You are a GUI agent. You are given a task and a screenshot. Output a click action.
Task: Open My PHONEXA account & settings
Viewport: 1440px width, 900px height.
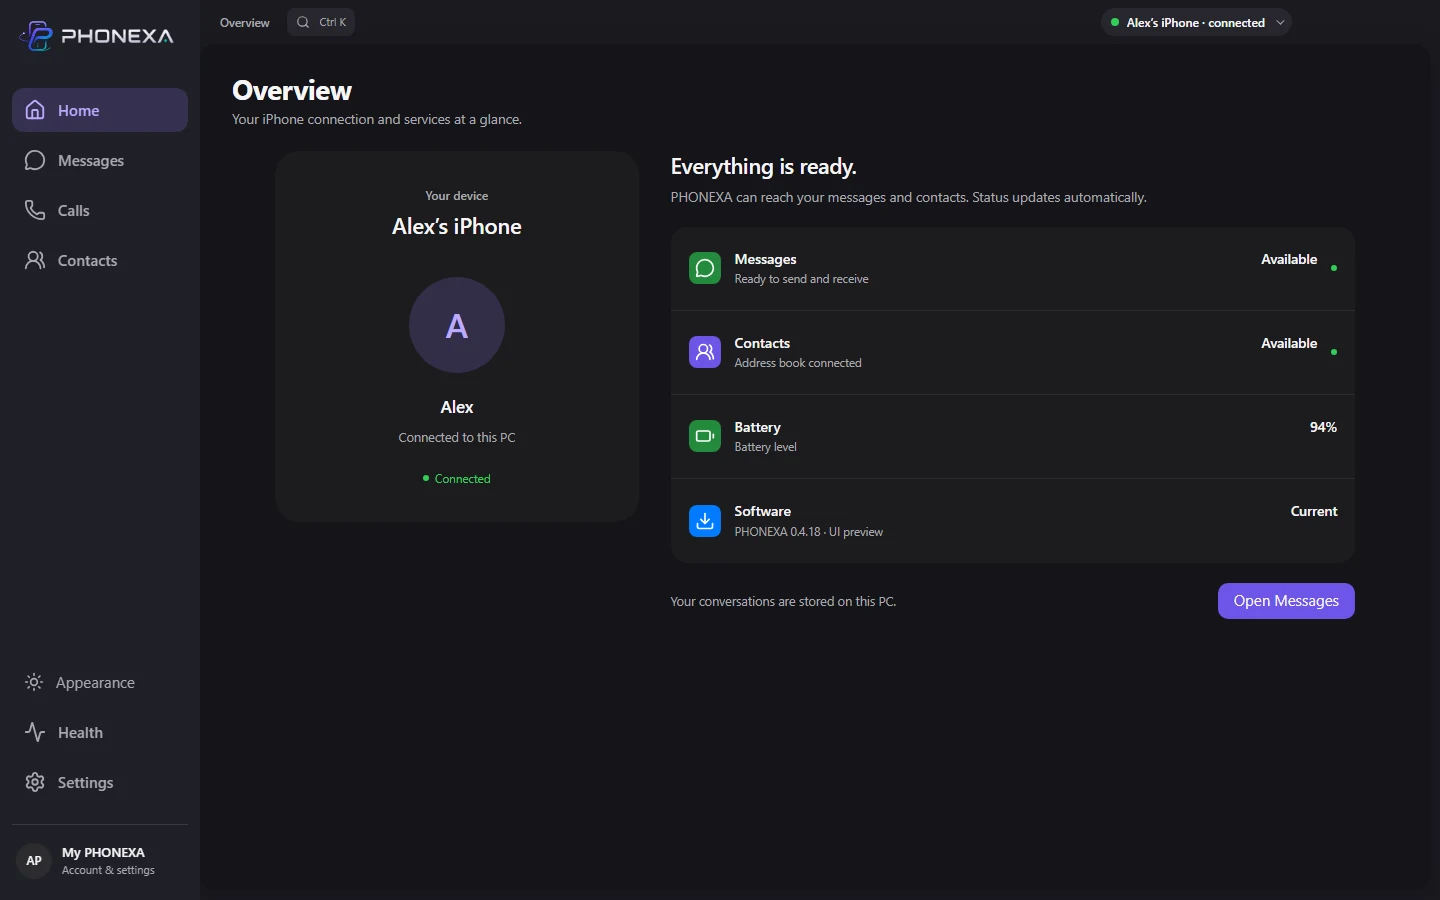click(x=100, y=860)
